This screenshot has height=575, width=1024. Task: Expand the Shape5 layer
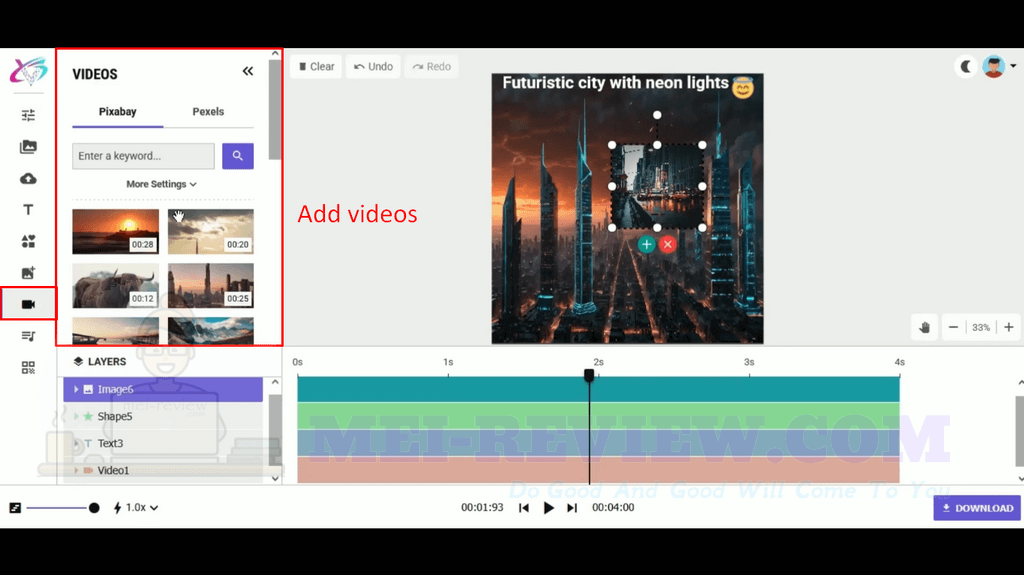[76, 416]
